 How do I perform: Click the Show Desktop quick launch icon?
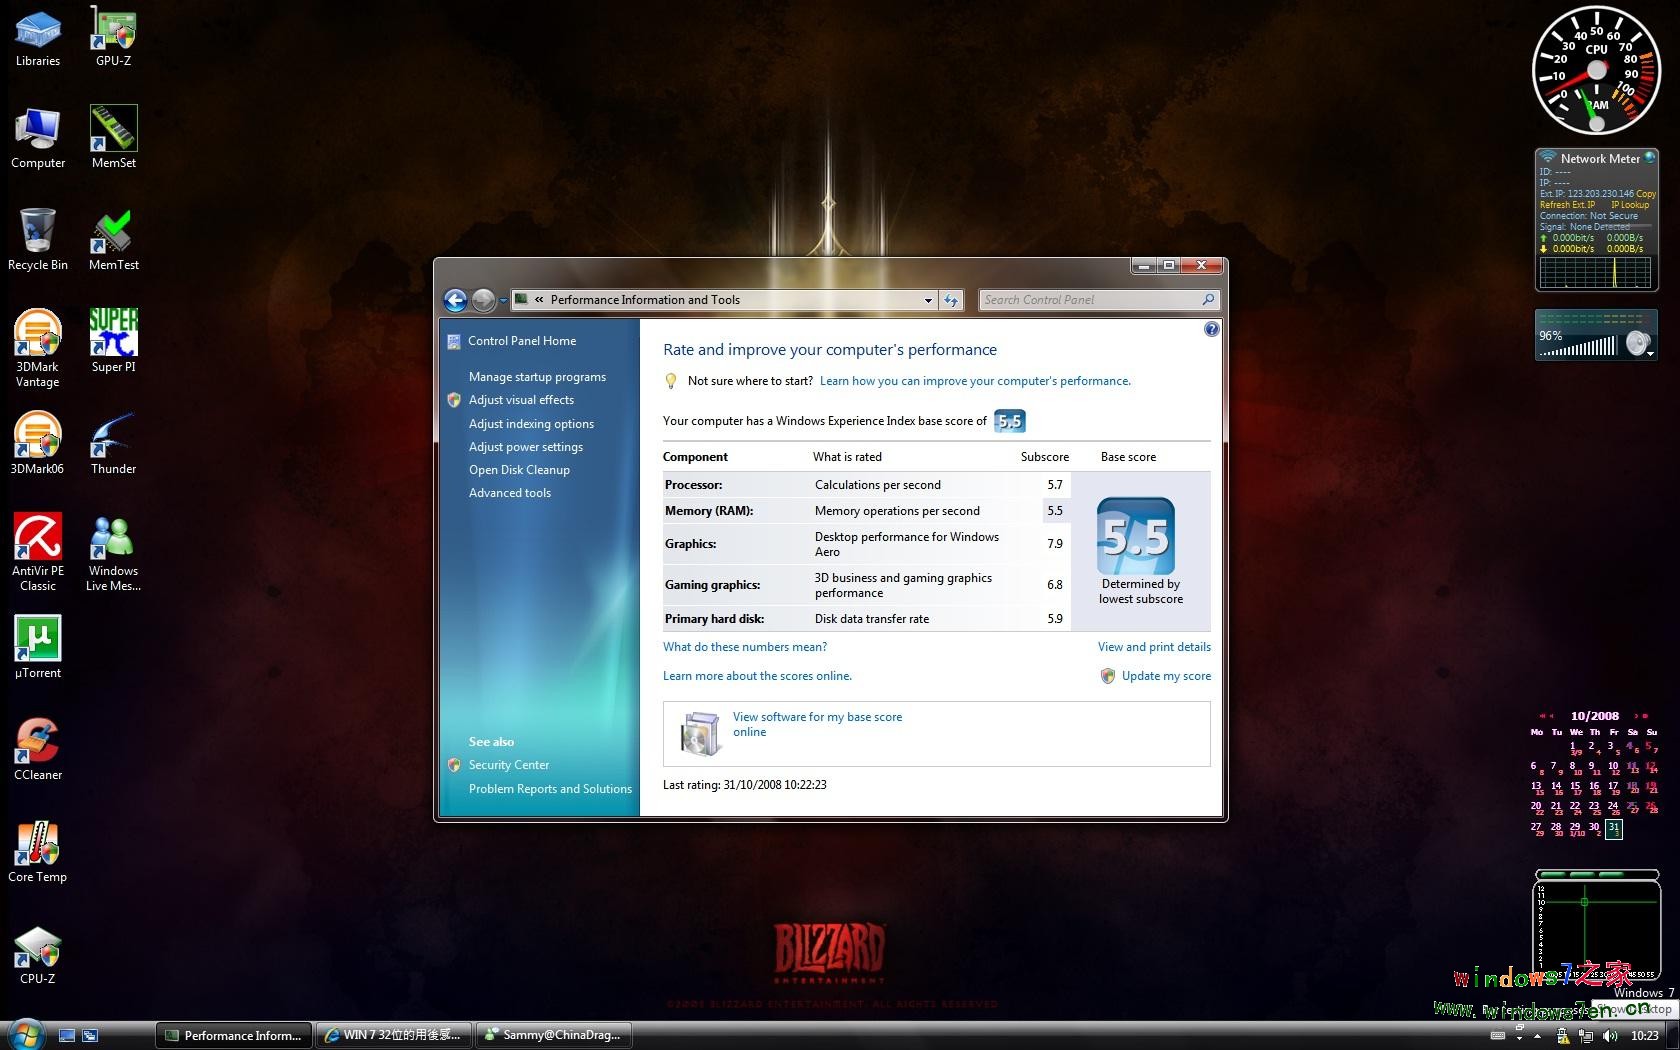(x=67, y=1036)
